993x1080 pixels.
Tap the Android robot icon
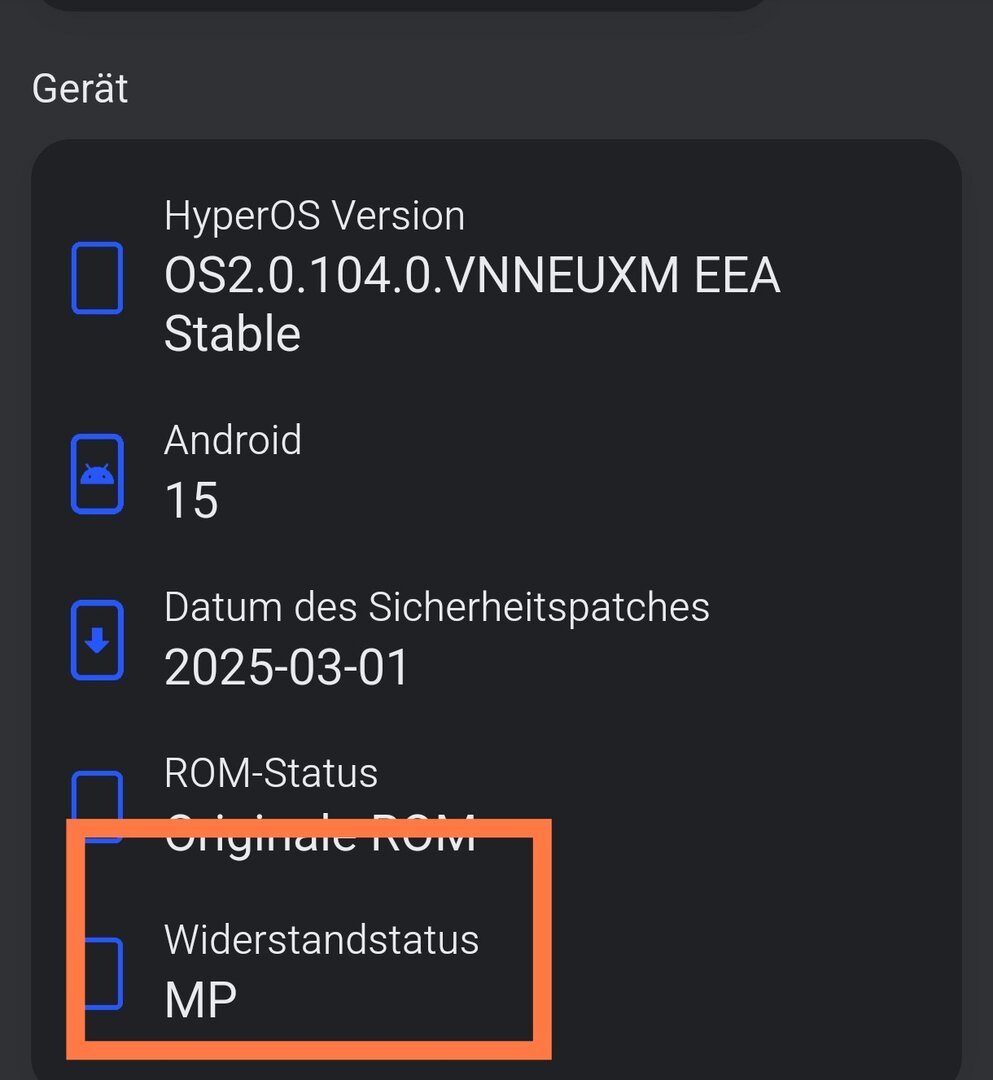point(97,474)
